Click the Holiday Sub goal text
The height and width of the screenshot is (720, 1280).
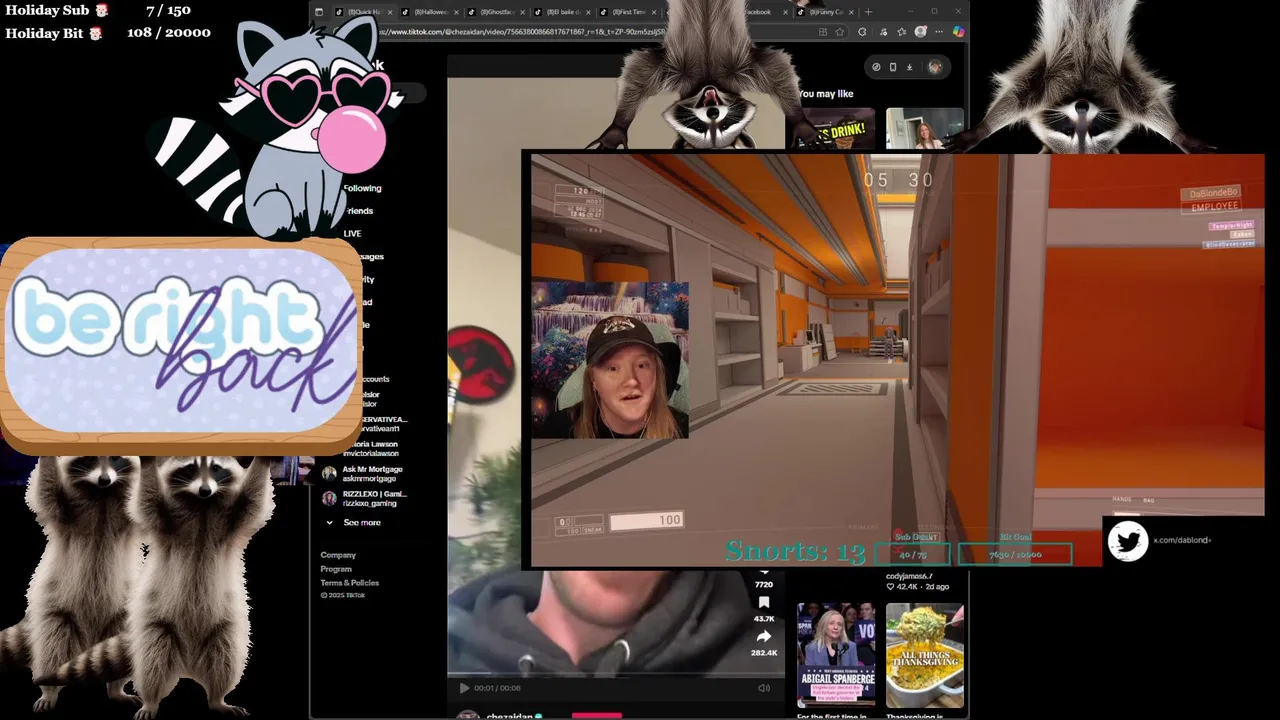[x=98, y=10]
